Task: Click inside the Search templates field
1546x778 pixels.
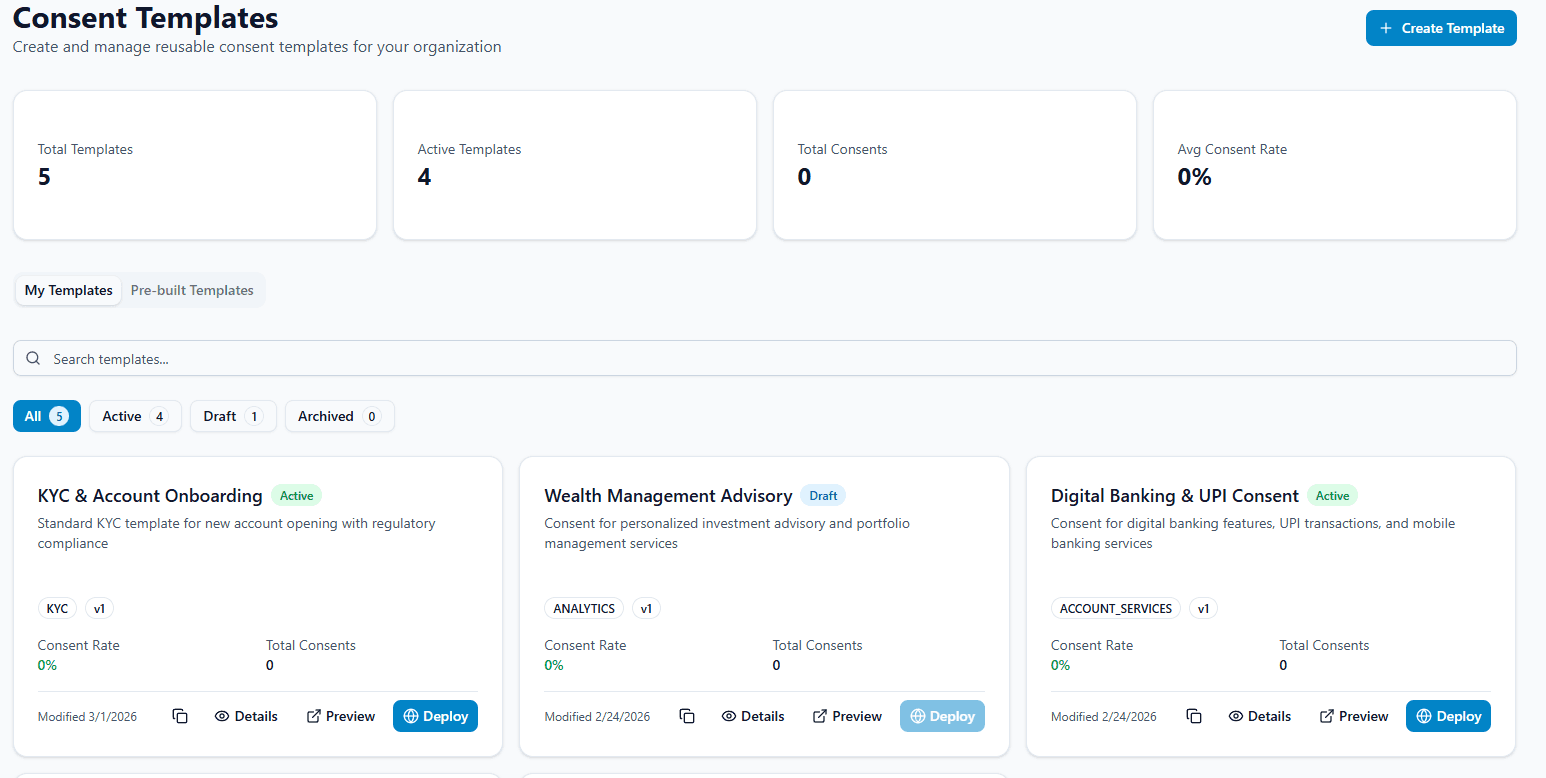Action: [x=400, y=357]
